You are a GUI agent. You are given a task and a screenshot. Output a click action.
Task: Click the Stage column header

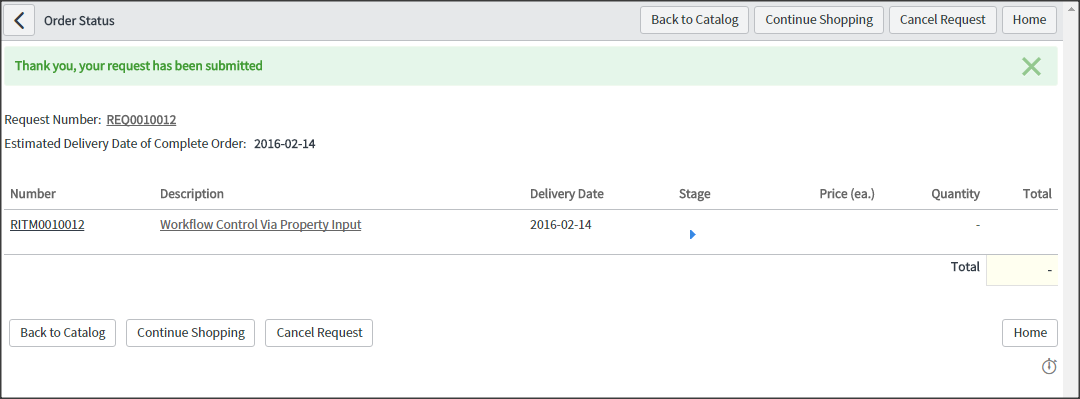[694, 194]
